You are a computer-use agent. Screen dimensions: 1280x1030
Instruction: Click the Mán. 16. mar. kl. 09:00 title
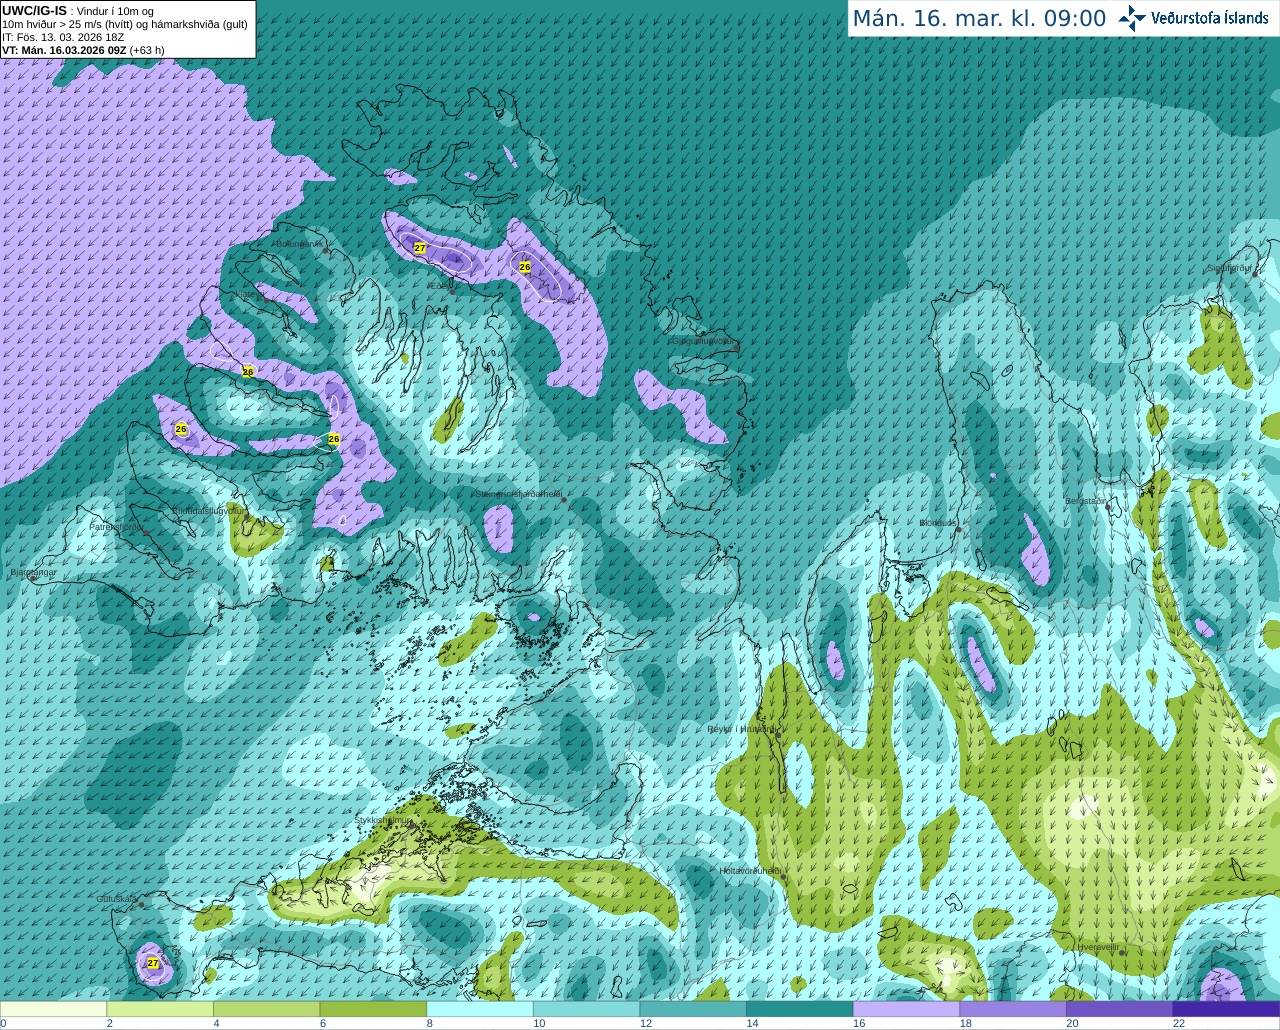click(x=979, y=19)
